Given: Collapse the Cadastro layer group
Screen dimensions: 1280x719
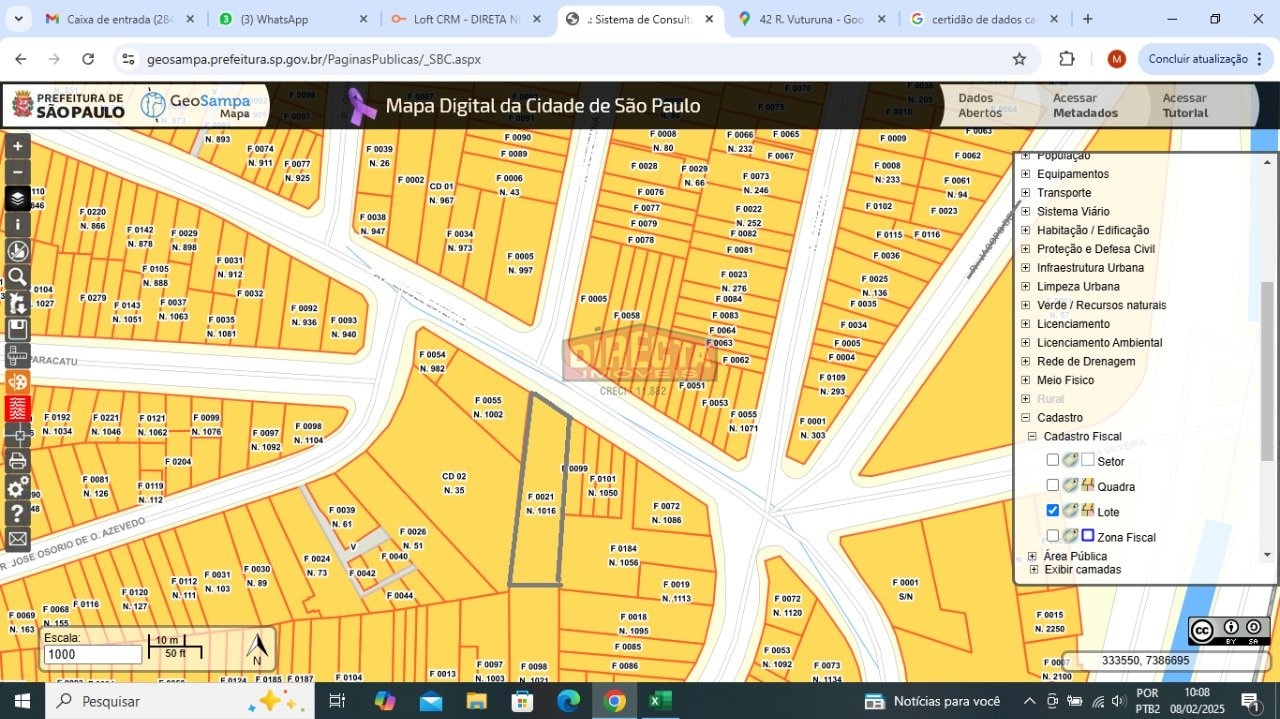Looking at the screenshot, I should [1025, 418].
